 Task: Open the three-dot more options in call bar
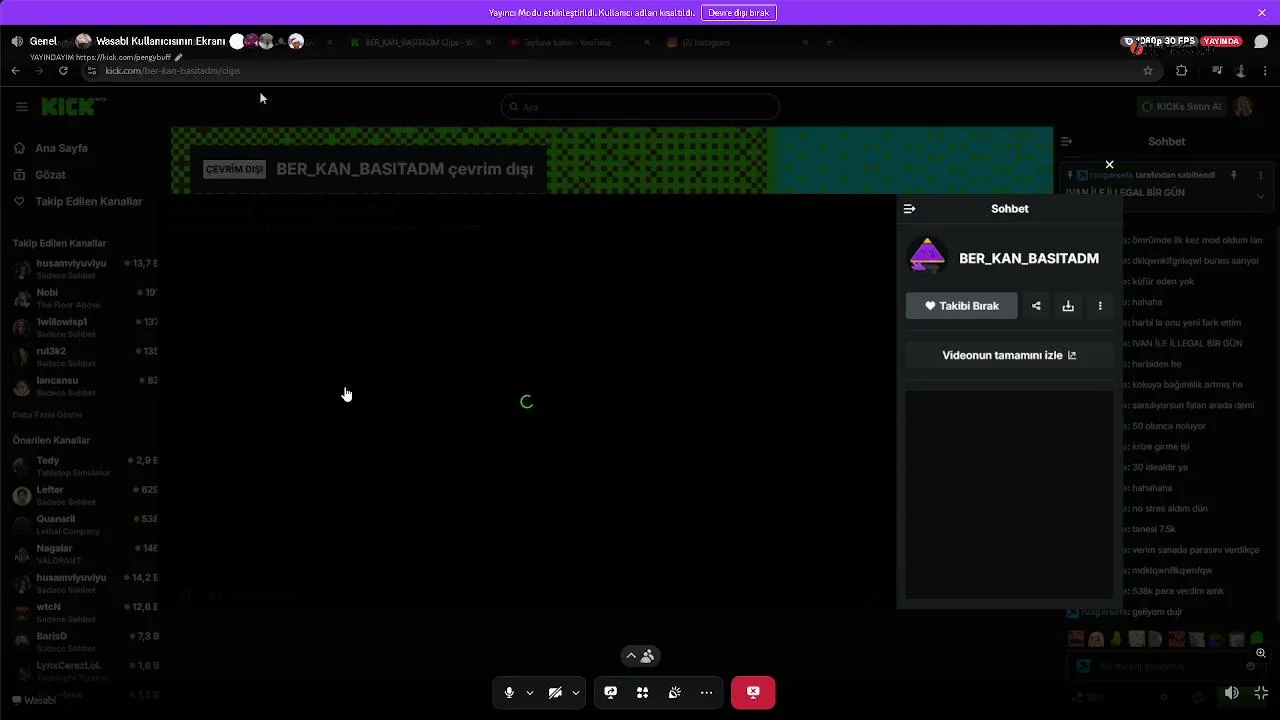tap(707, 693)
